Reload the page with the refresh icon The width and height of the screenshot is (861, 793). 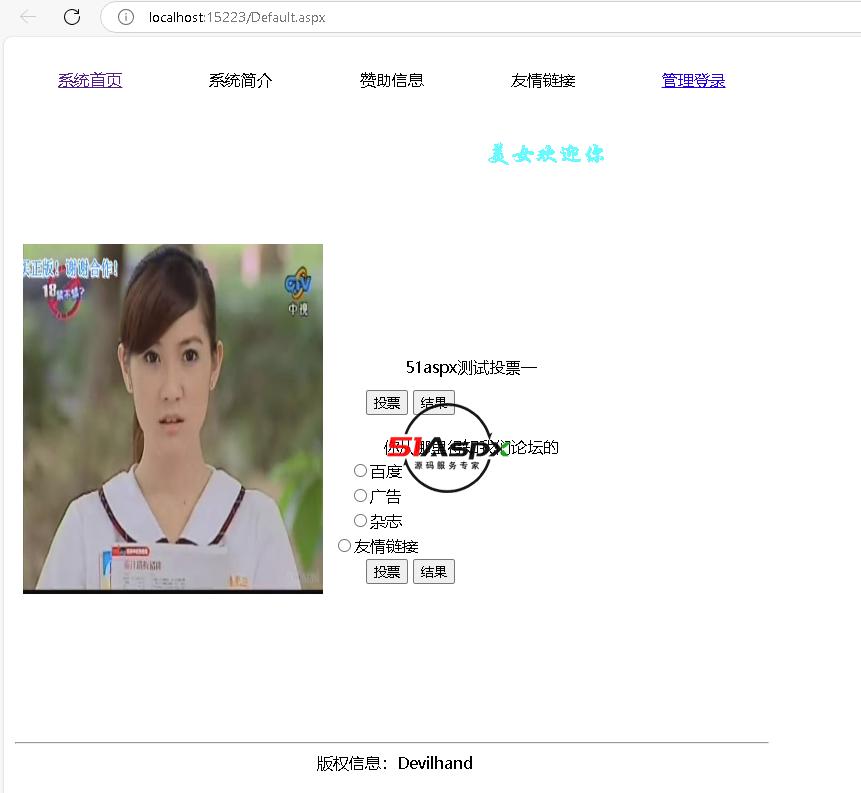point(72,17)
